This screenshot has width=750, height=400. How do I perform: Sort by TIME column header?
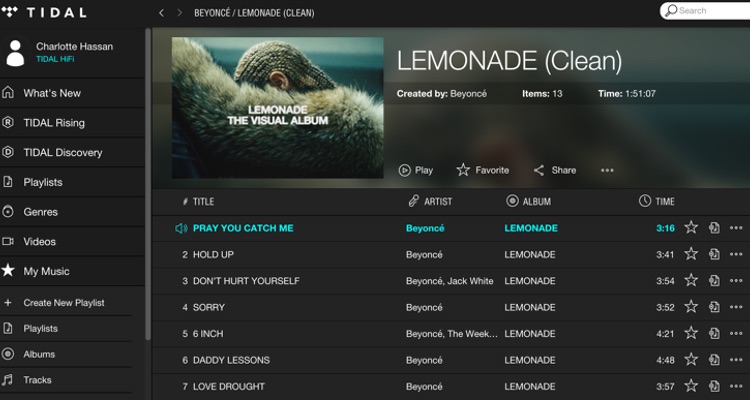(x=657, y=202)
